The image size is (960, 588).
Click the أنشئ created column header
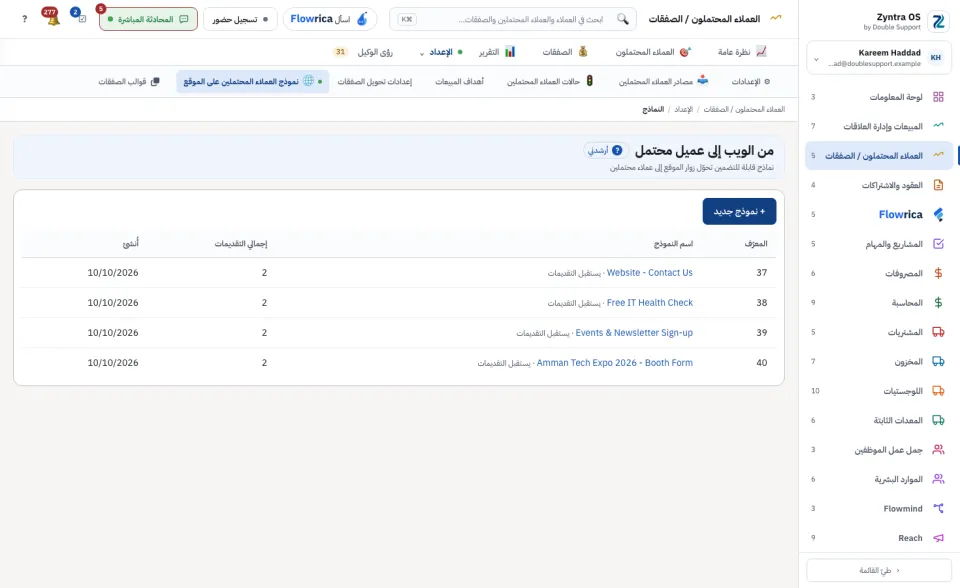130,244
